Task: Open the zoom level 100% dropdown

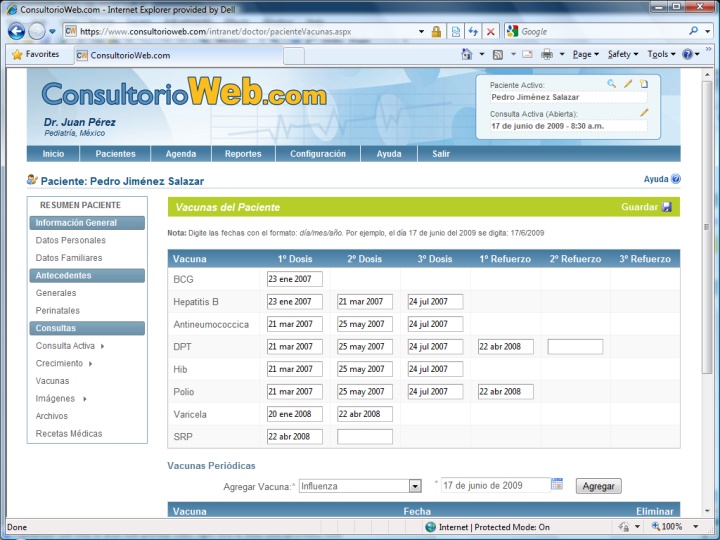Action: 695,527
